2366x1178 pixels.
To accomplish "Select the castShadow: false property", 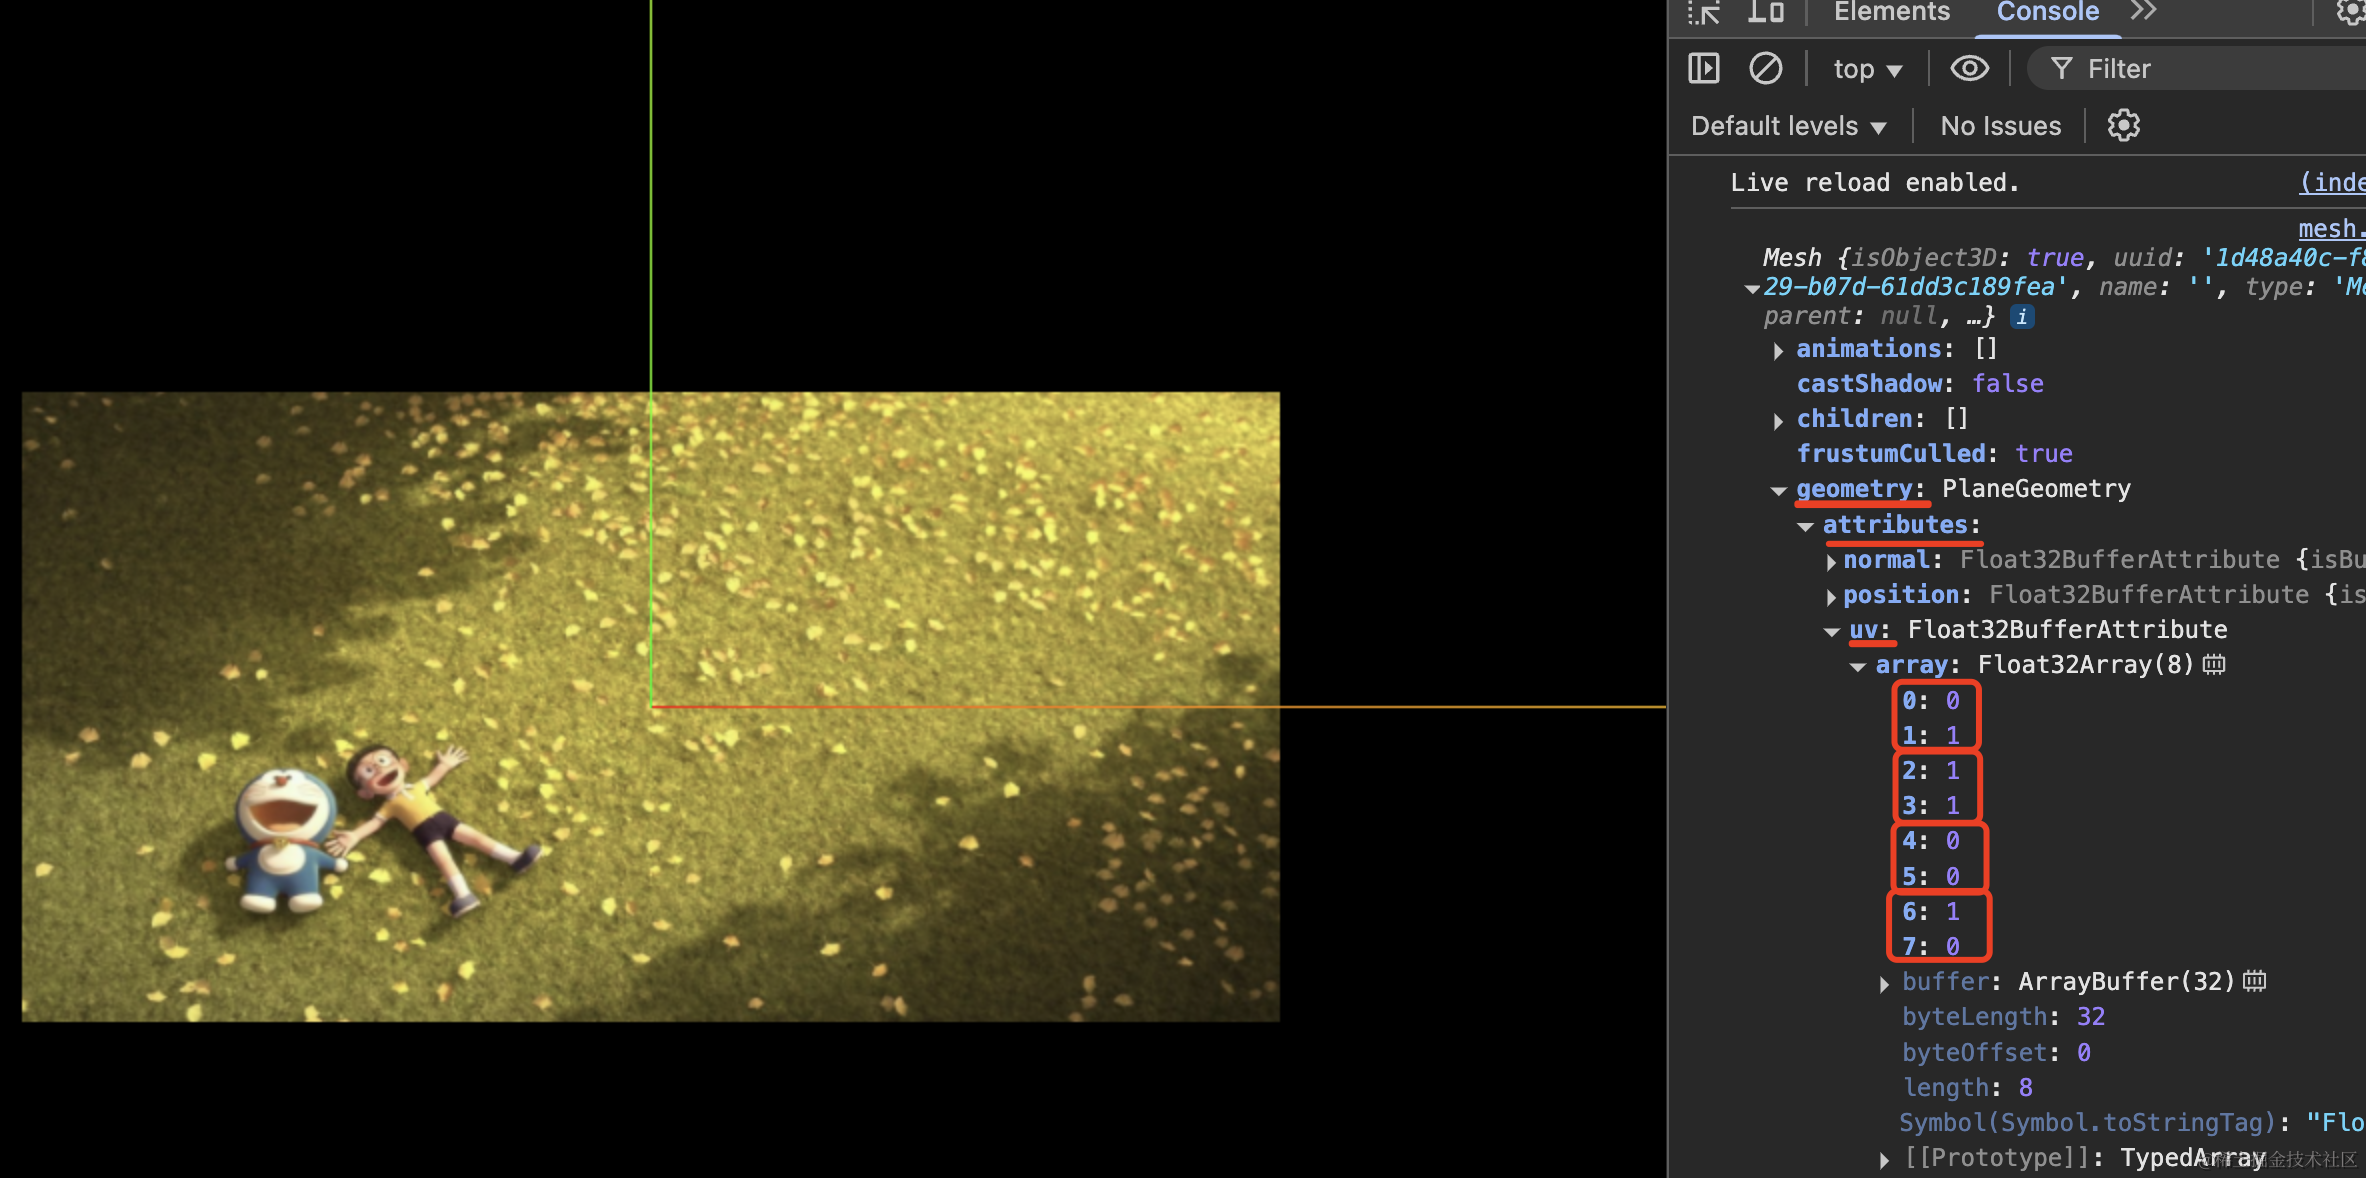I will 1919,384.
